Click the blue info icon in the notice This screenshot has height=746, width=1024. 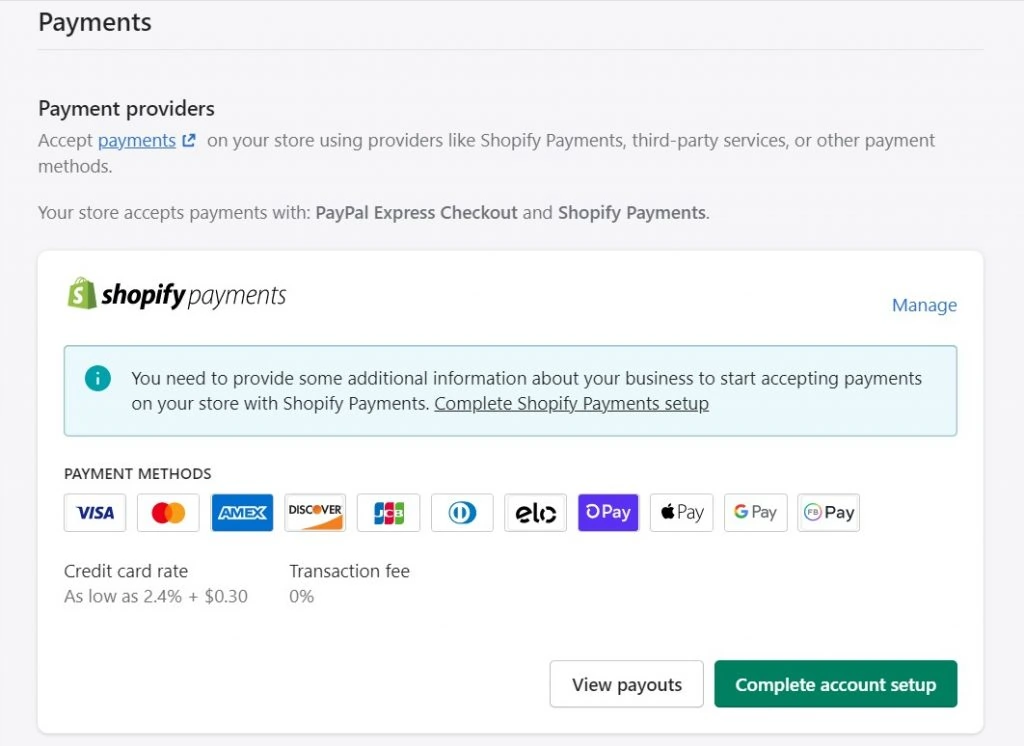tap(97, 378)
